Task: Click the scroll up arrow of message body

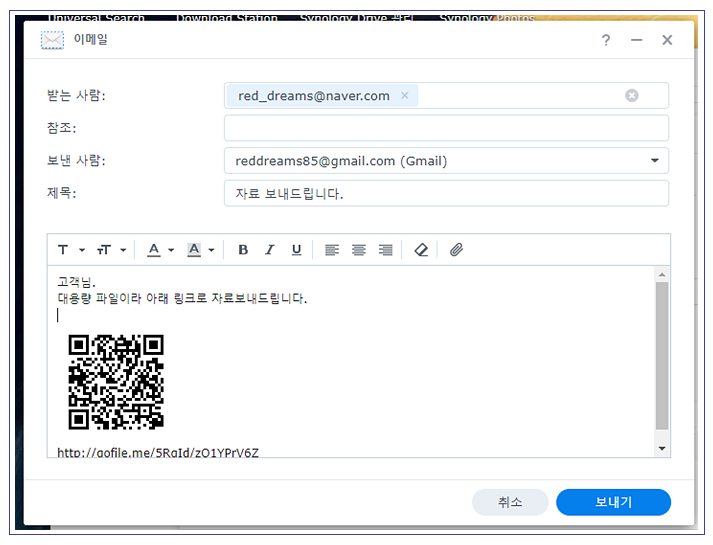Action: tap(662, 275)
